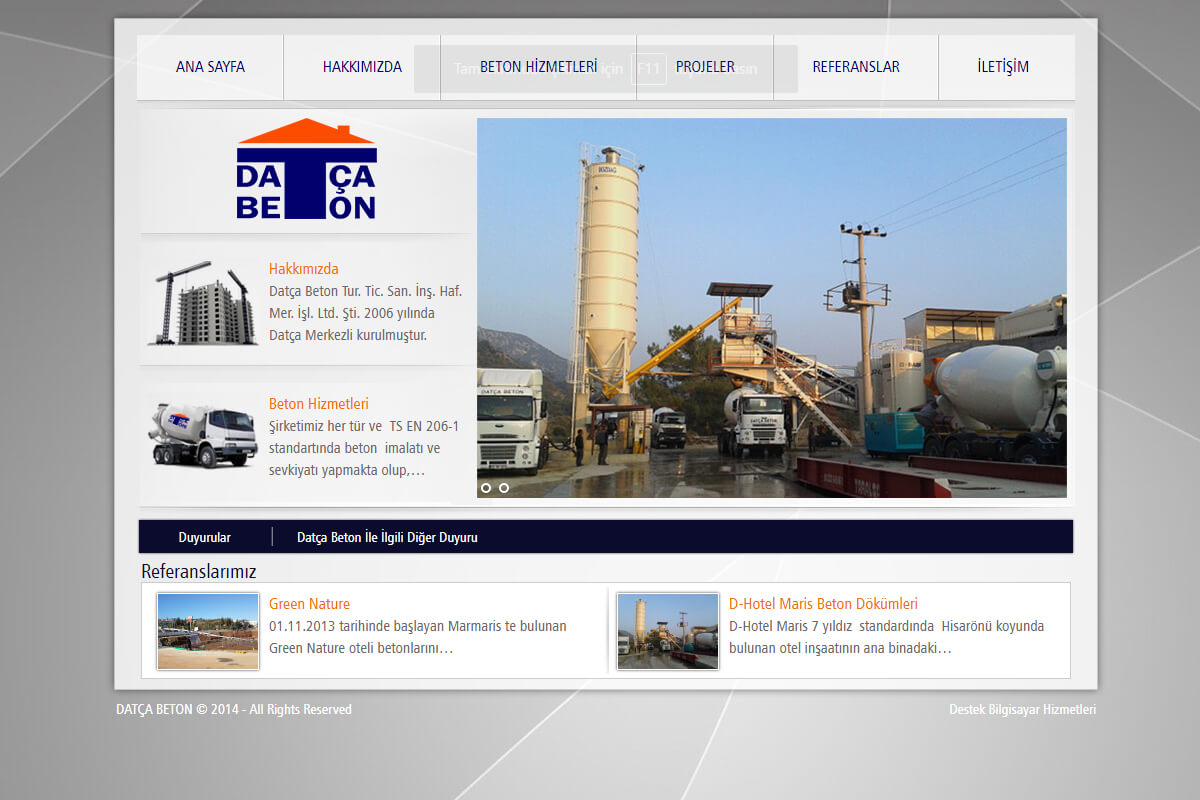Open the orange Beton Hizmetleri heading link
The height and width of the screenshot is (800, 1200).
pyautogui.click(x=319, y=404)
